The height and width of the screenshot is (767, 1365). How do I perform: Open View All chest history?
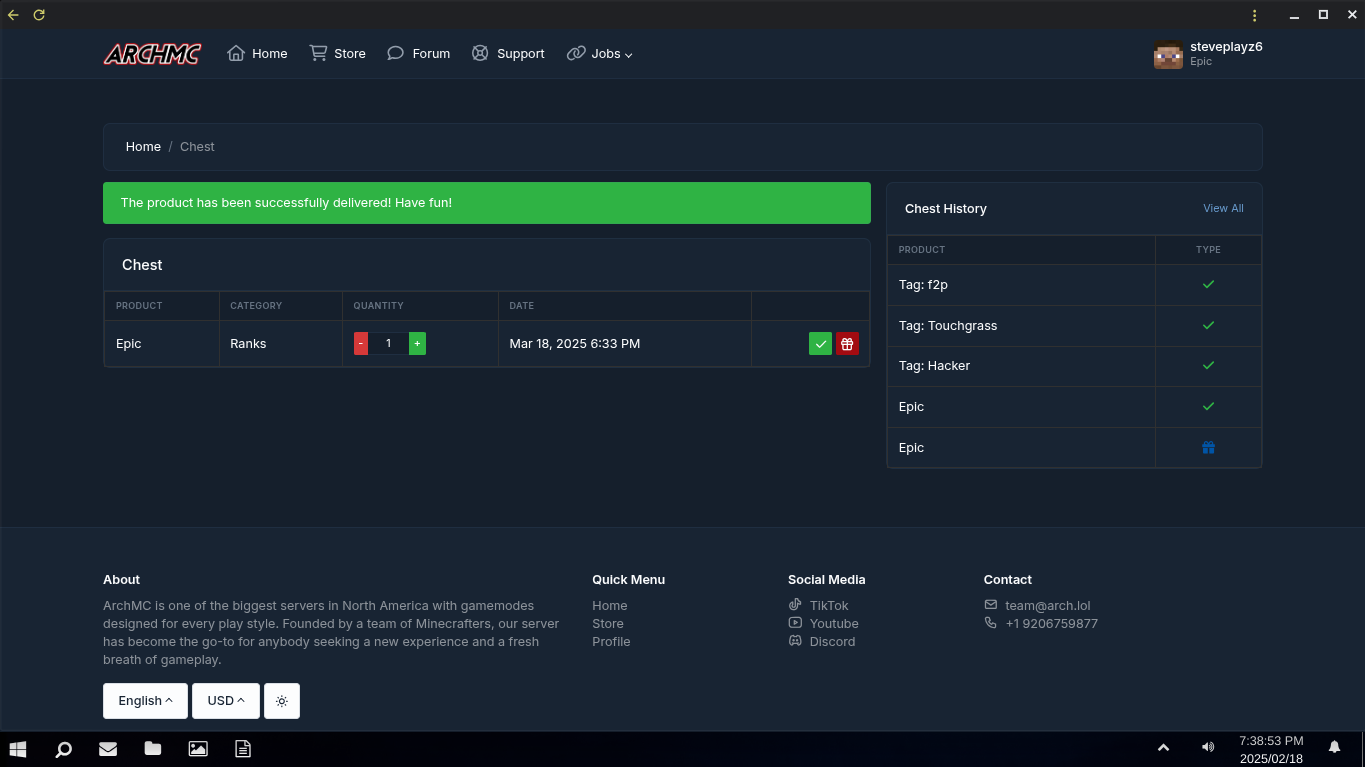[1223, 209]
